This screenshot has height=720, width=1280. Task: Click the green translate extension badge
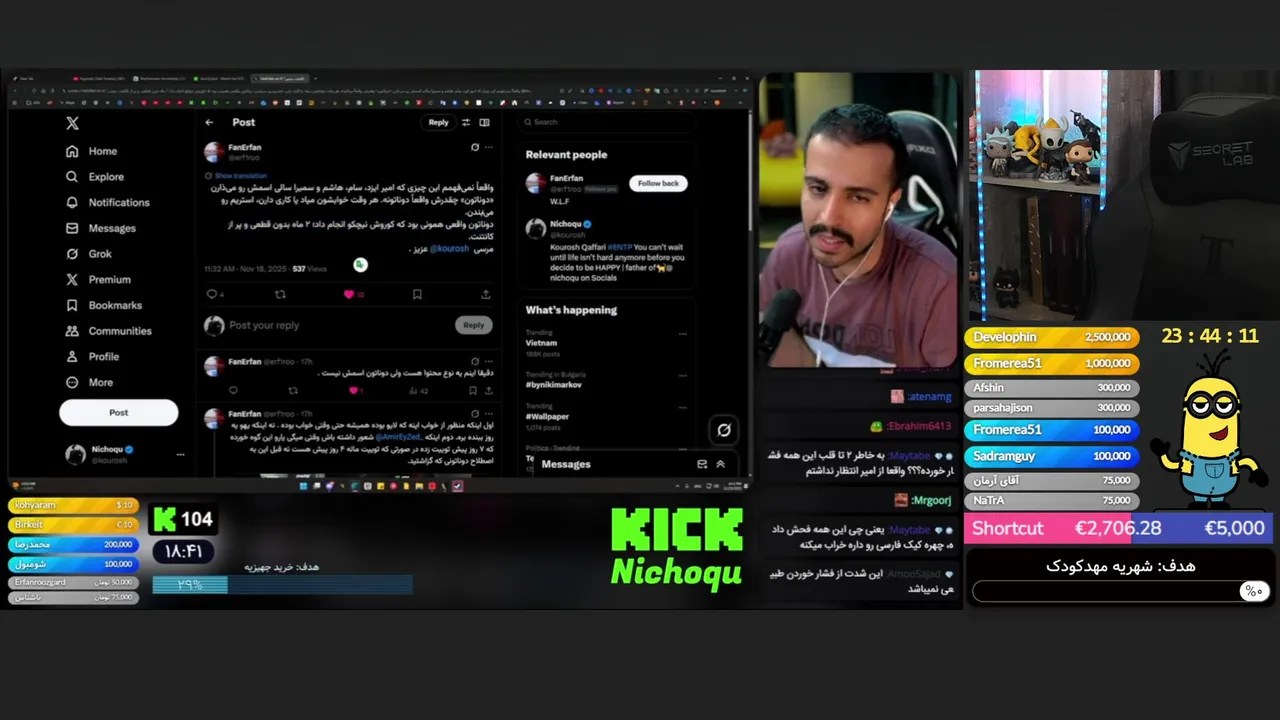tap(360, 265)
